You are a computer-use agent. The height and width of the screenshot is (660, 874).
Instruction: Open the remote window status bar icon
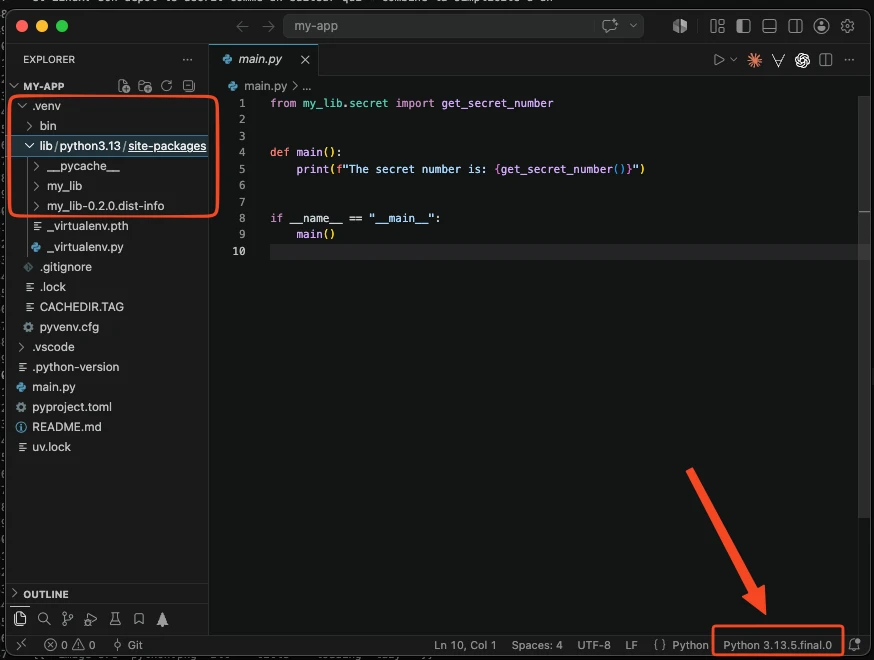[x=21, y=645]
